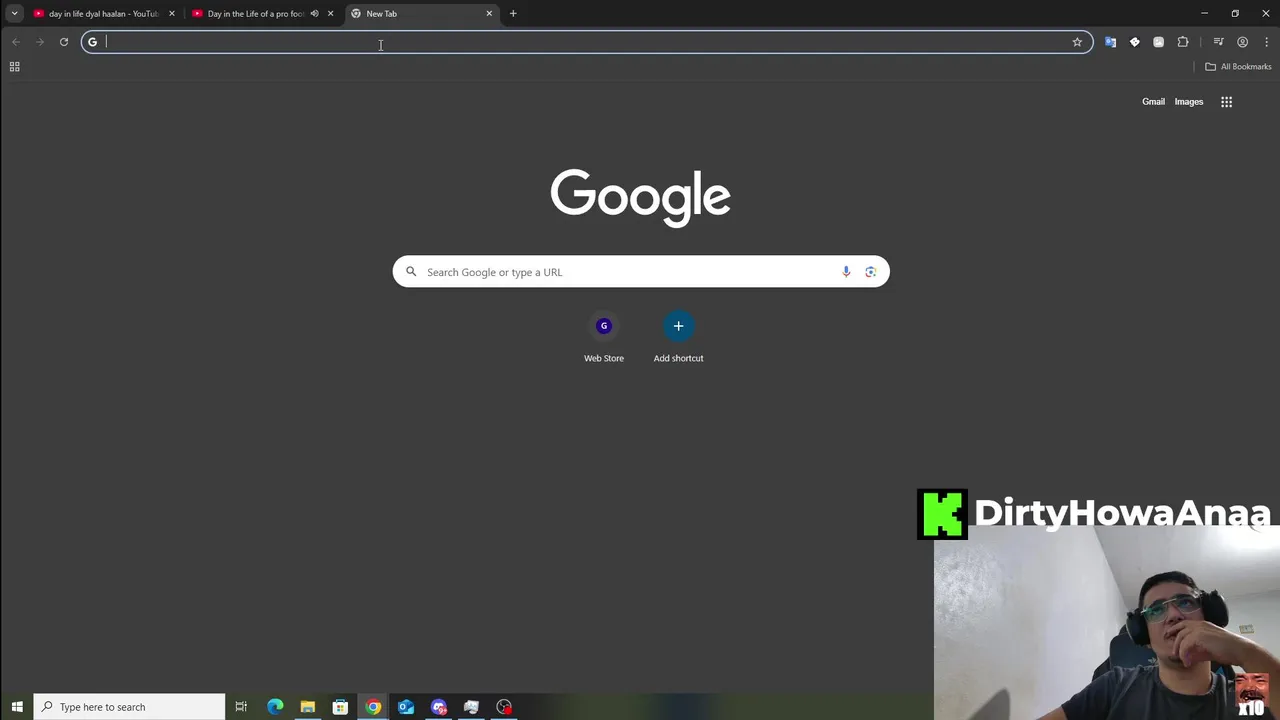Open the recording app taskbar icon
The image size is (1280, 720).
click(504, 707)
